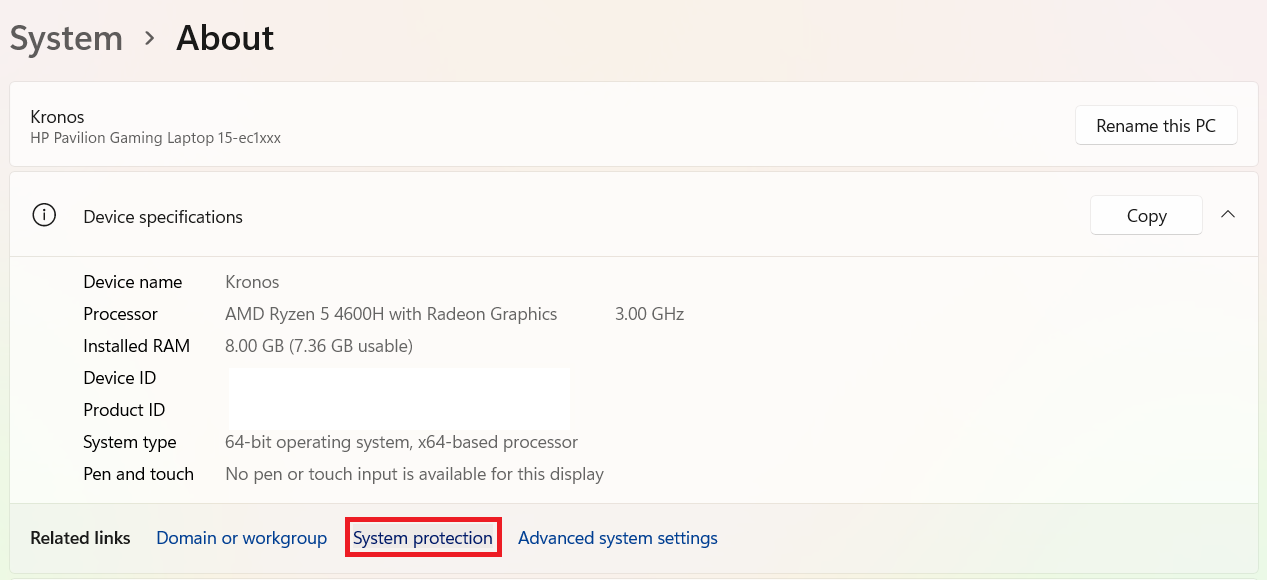Click the Related links label
This screenshot has height=580, width=1267.
coord(80,538)
